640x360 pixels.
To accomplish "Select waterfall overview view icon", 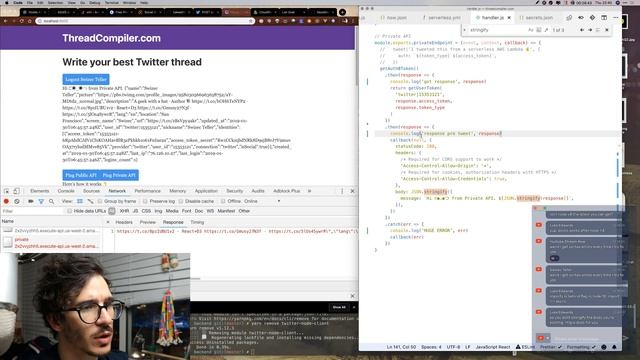I will coord(90,201).
